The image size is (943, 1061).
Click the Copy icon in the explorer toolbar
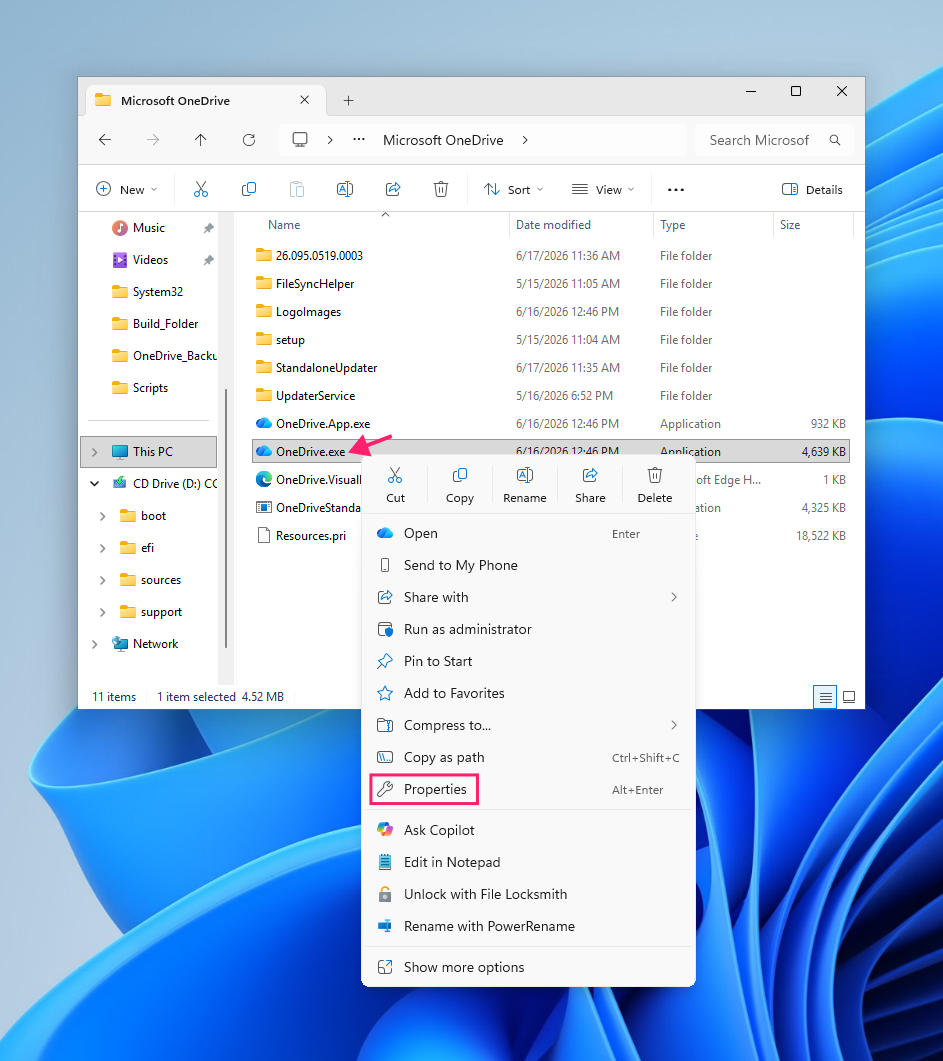tap(249, 189)
